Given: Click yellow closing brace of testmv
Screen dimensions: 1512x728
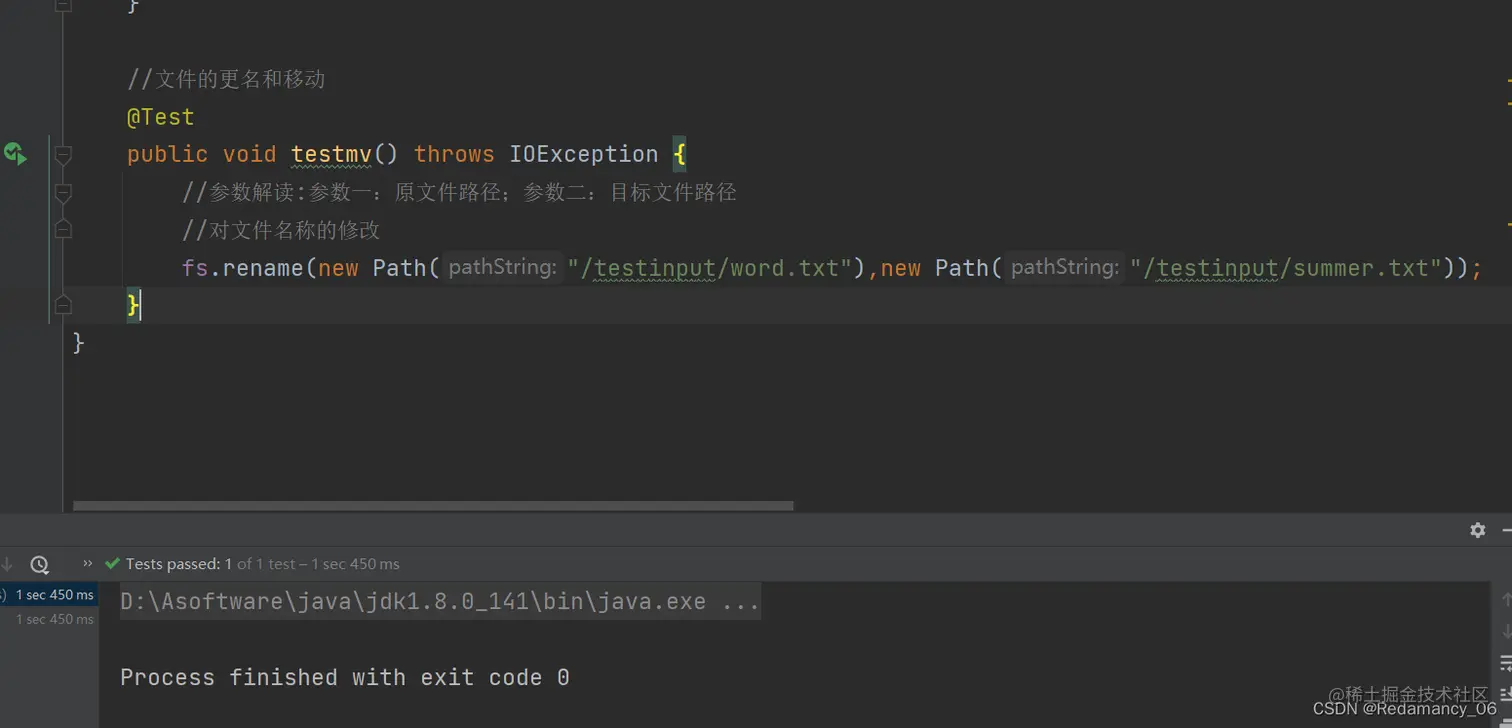Looking at the screenshot, I should click(x=133, y=305).
